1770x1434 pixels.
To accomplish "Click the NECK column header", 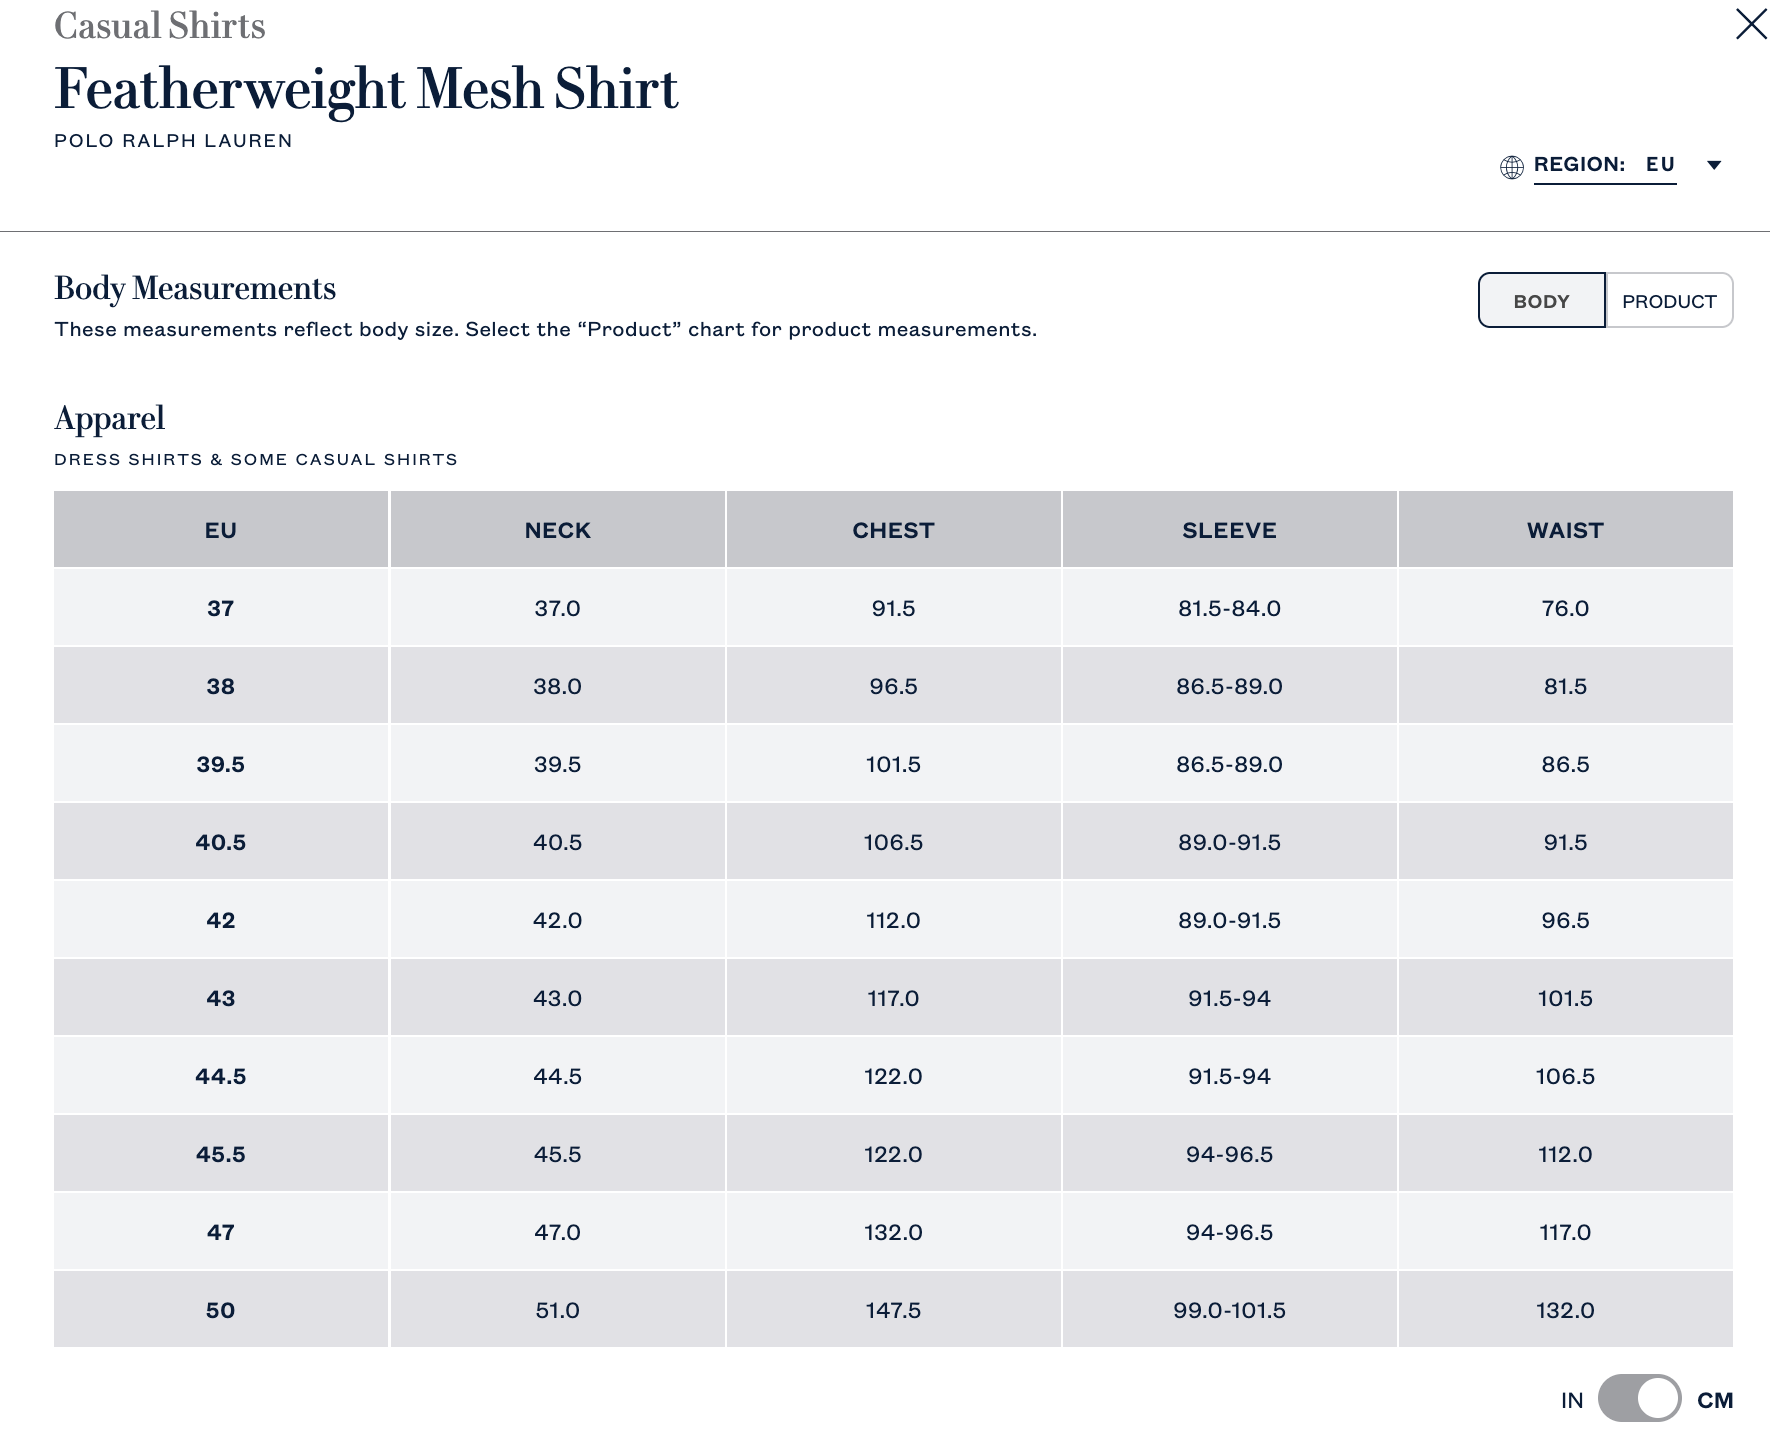I will coord(557,530).
